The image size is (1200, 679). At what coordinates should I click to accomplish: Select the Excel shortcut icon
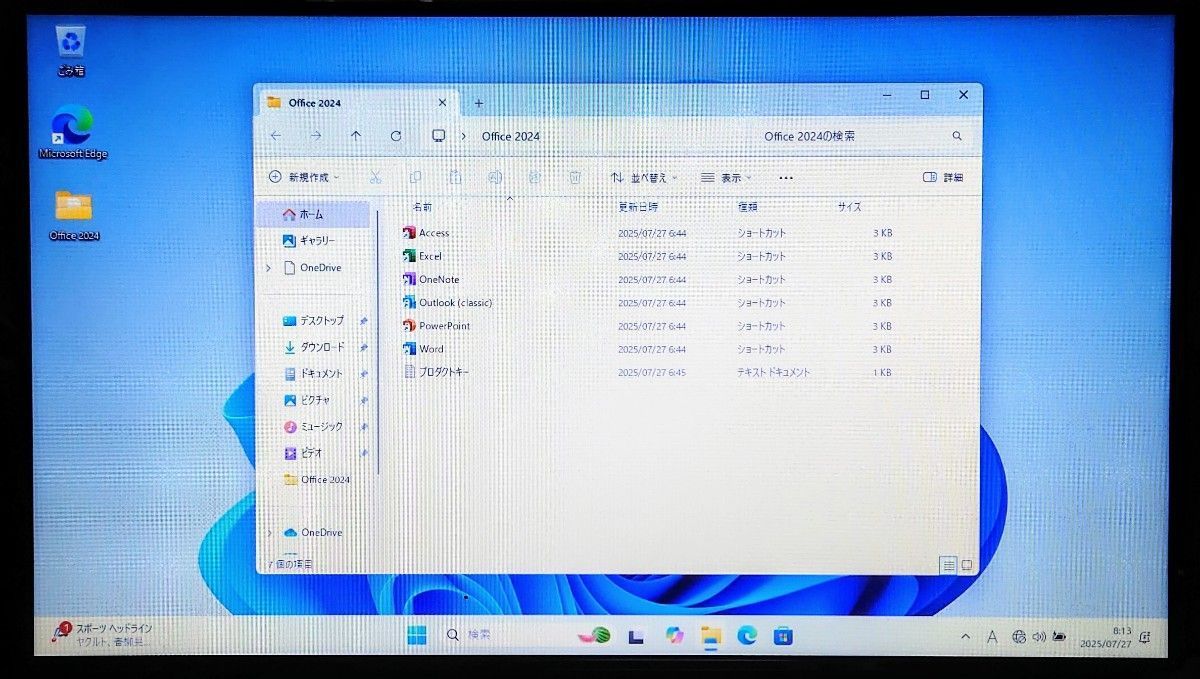click(x=408, y=256)
